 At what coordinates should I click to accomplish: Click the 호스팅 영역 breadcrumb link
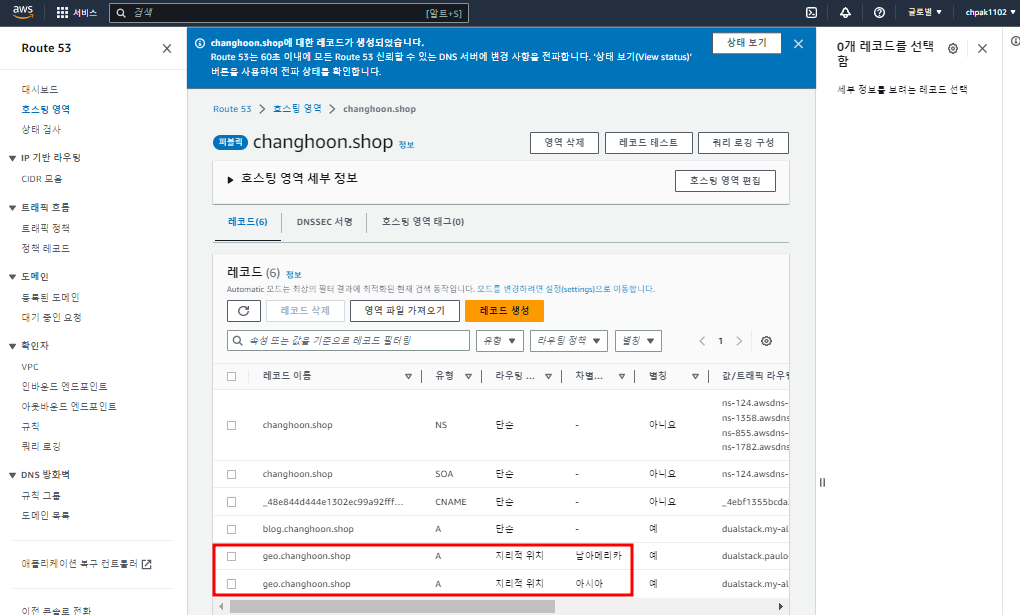pyautogui.click(x=297, y=109)
